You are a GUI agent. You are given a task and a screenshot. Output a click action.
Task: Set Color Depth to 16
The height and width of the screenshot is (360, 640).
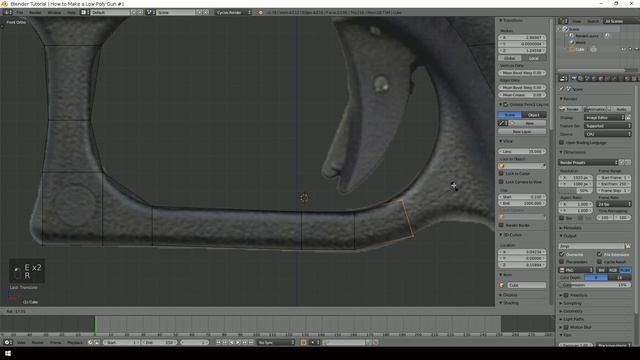coord(620,278)
